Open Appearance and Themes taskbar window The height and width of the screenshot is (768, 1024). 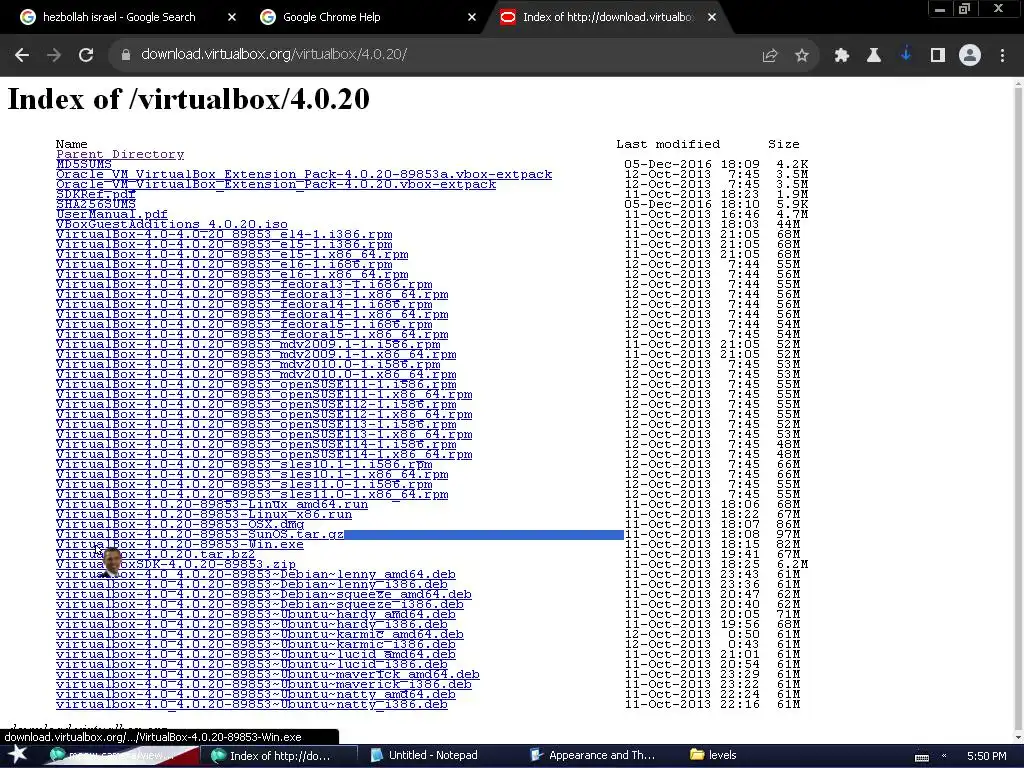pos(592,756)
